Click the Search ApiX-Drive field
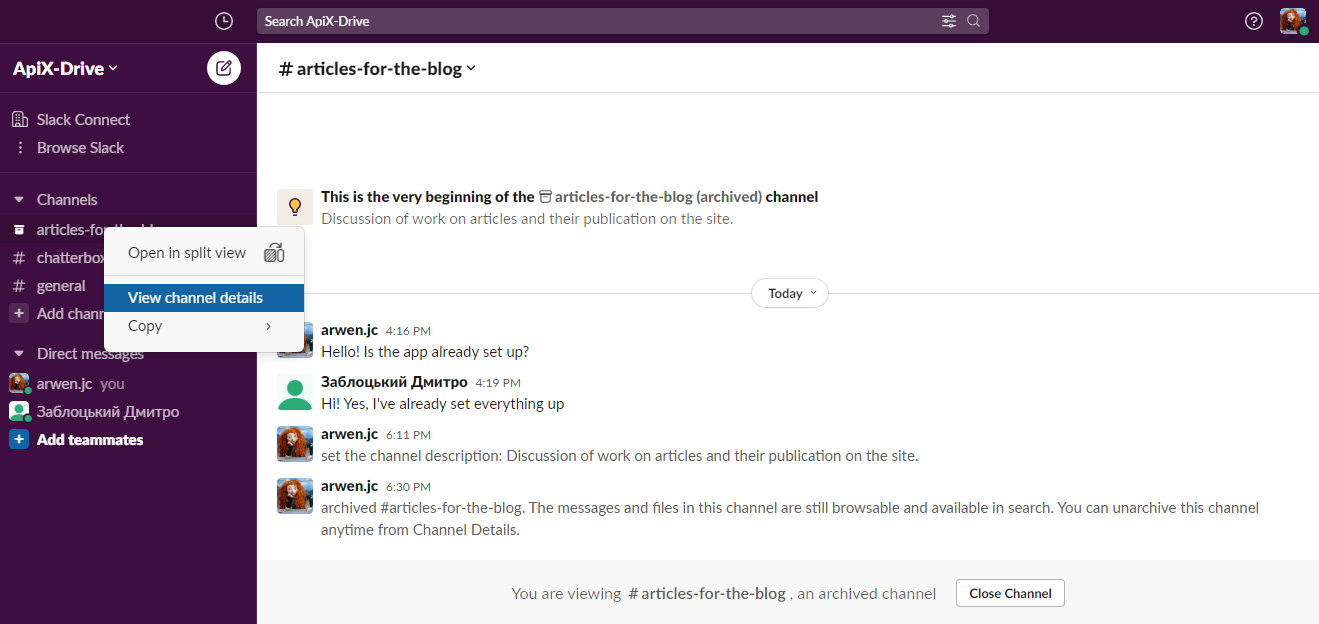Screen dimensions: 1319x624 622,21
